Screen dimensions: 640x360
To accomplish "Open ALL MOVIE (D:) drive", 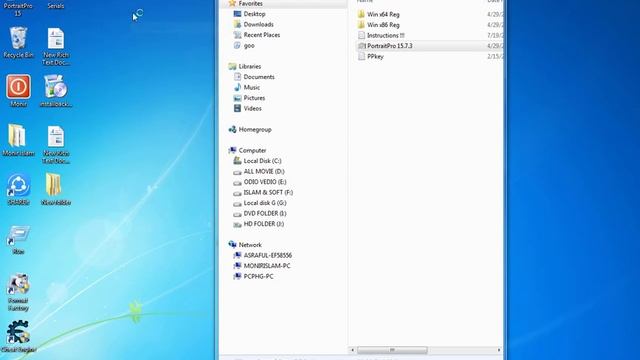I will (x=259, y=171).
